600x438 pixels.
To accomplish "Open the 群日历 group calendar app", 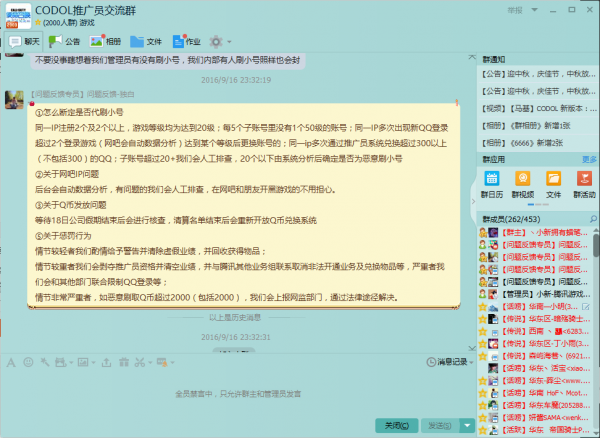I will 492,185.
